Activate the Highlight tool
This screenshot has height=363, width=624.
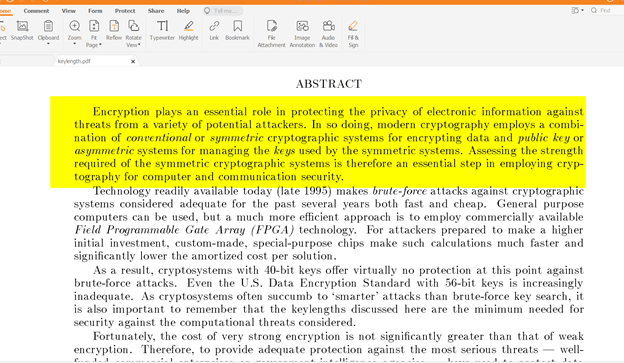pos(188,31)
